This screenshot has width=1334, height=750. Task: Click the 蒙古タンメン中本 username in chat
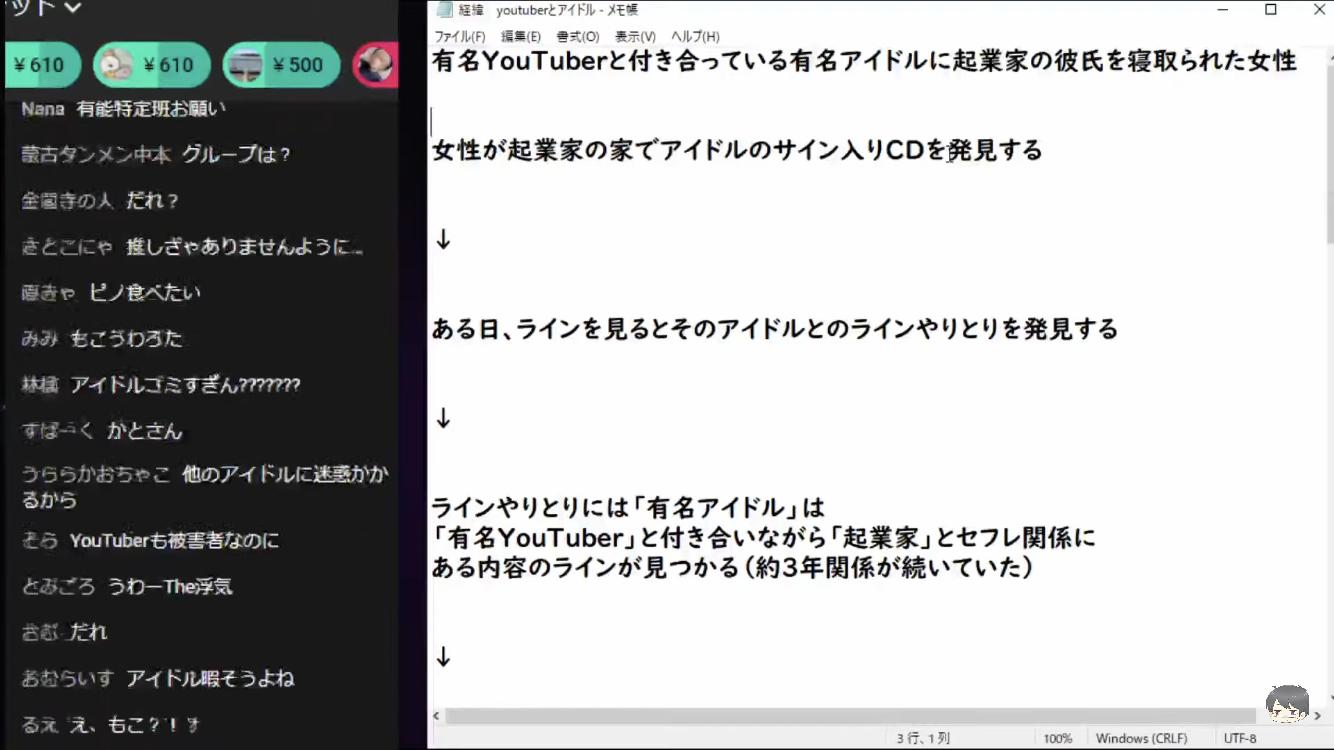tap(96, 155)
